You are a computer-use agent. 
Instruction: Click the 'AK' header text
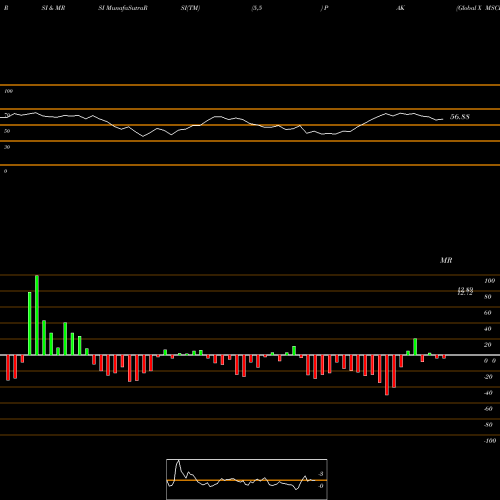pos(400,8)
